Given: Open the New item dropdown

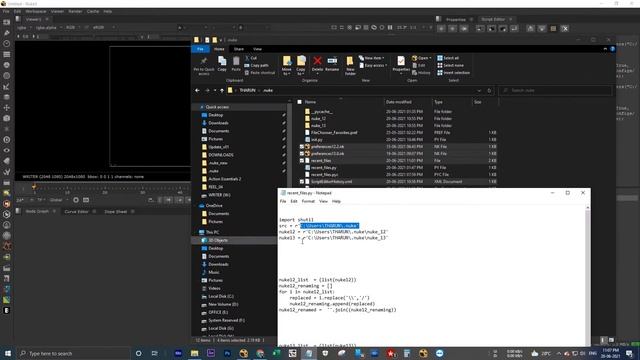Looking at the screenshot, I should tap(371, 58).
